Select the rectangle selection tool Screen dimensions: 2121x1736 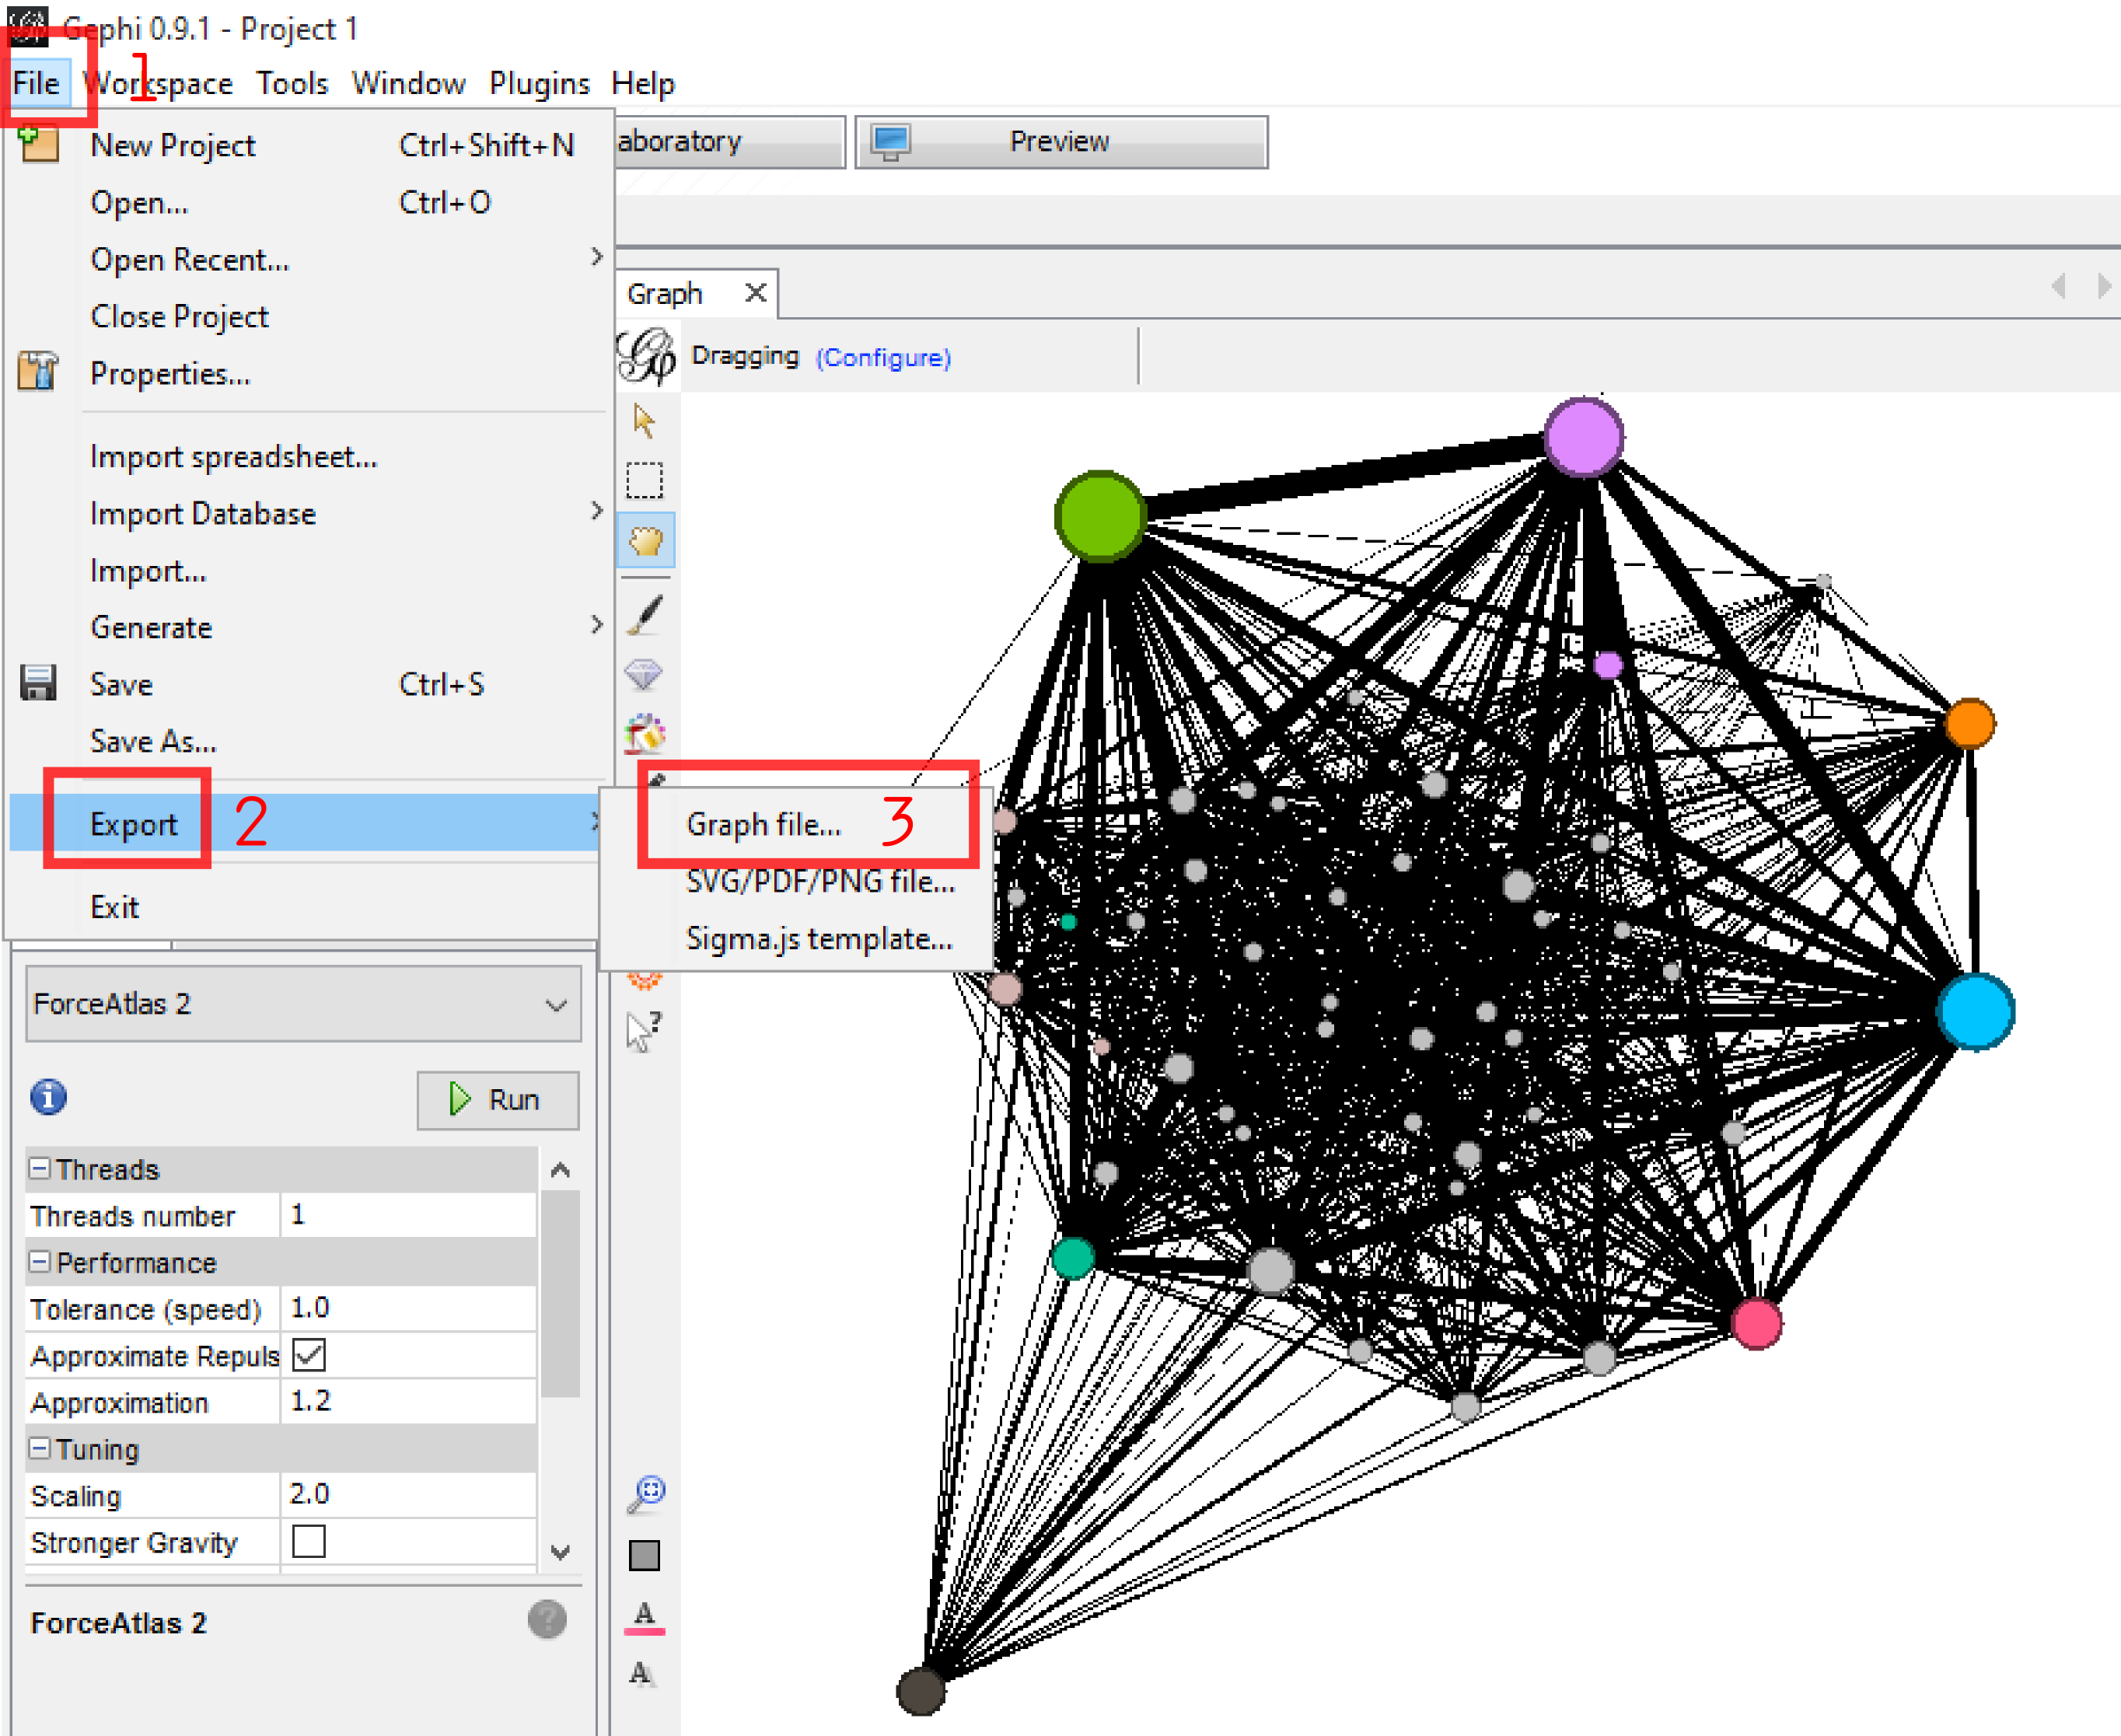point(644,480)
